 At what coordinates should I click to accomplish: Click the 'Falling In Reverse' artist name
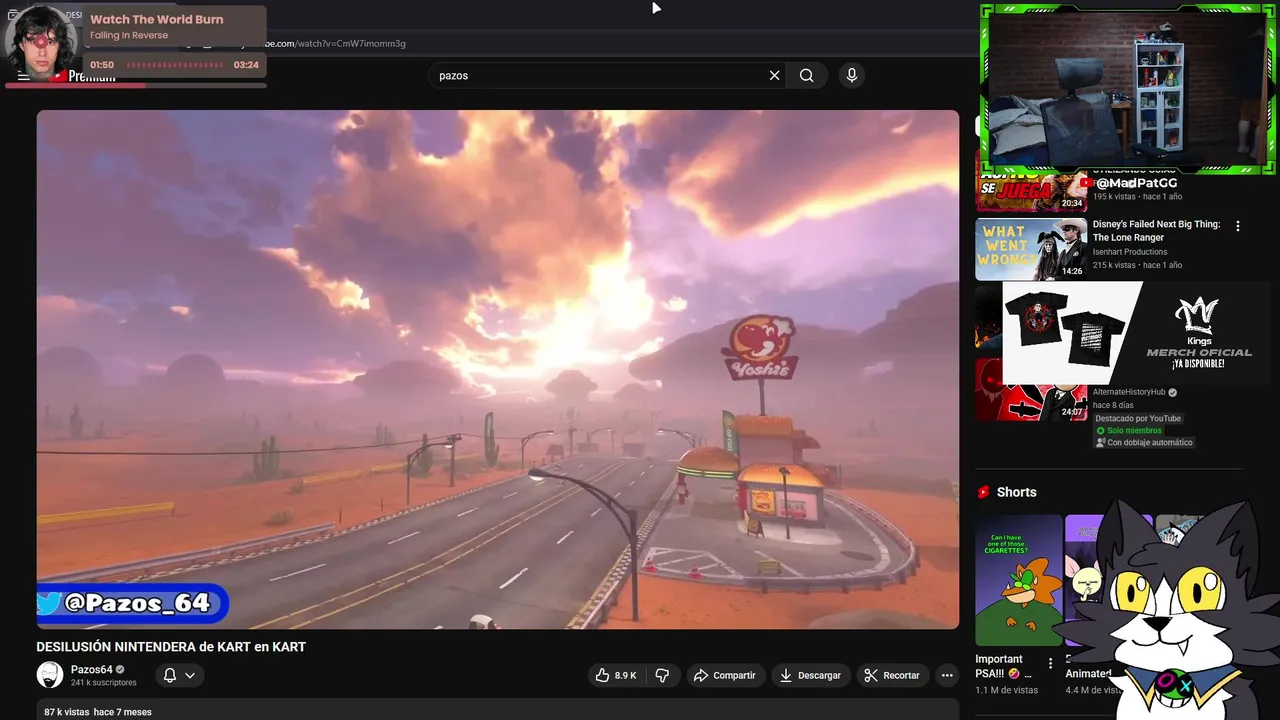coord(129,35)
